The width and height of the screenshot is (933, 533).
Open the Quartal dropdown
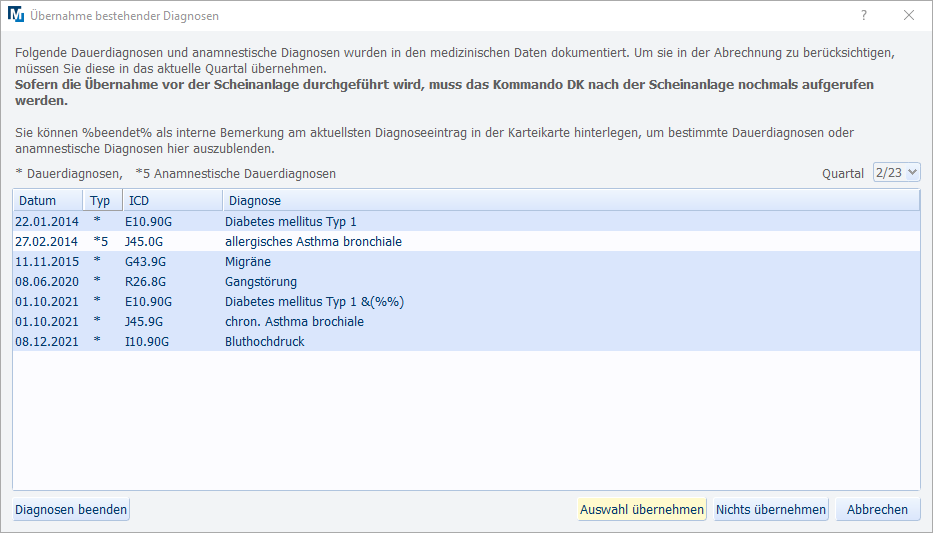point(896,173)
